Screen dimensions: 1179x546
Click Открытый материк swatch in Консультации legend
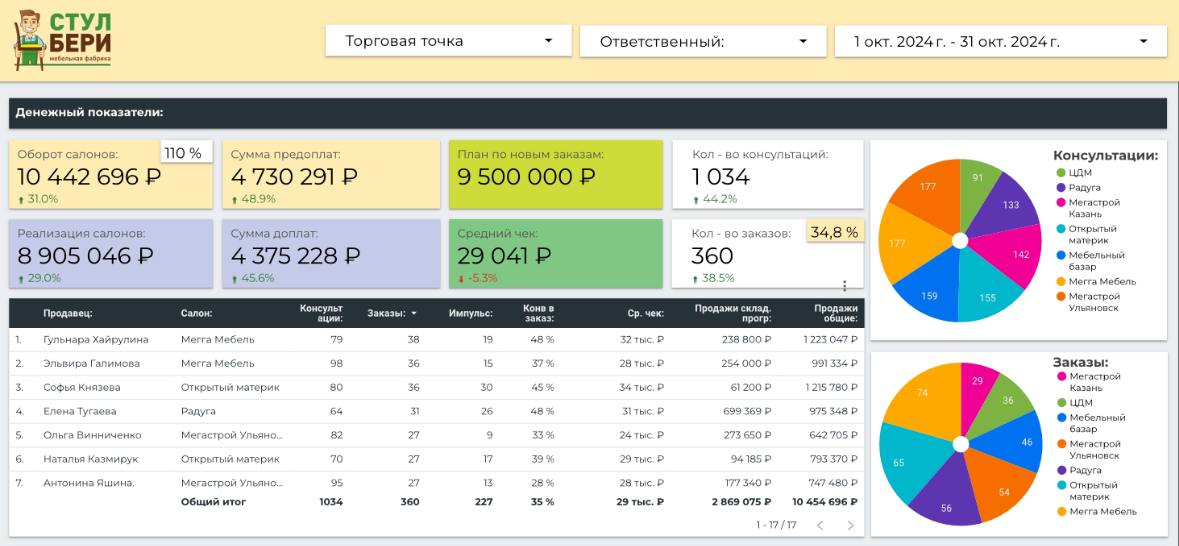pos(1060,229)
